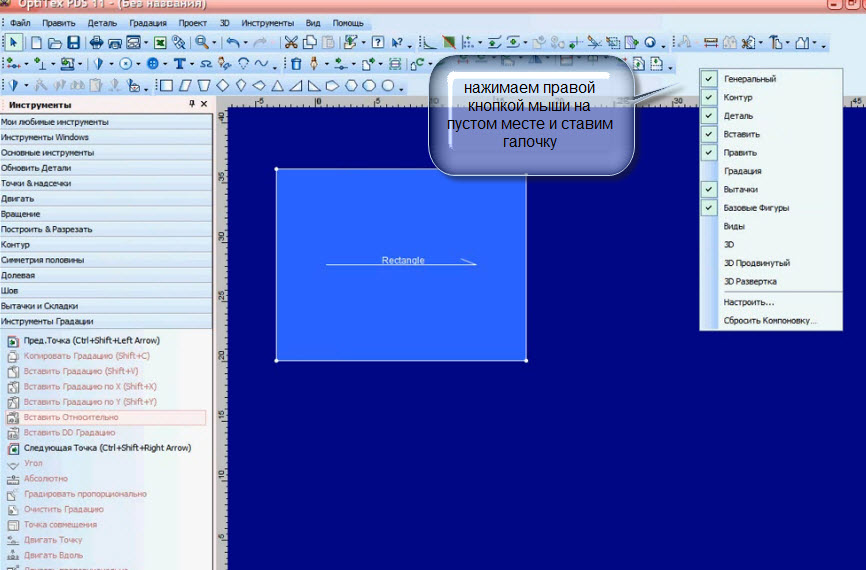Uncheck the Вытачки toolbar option

click(770, 189)
